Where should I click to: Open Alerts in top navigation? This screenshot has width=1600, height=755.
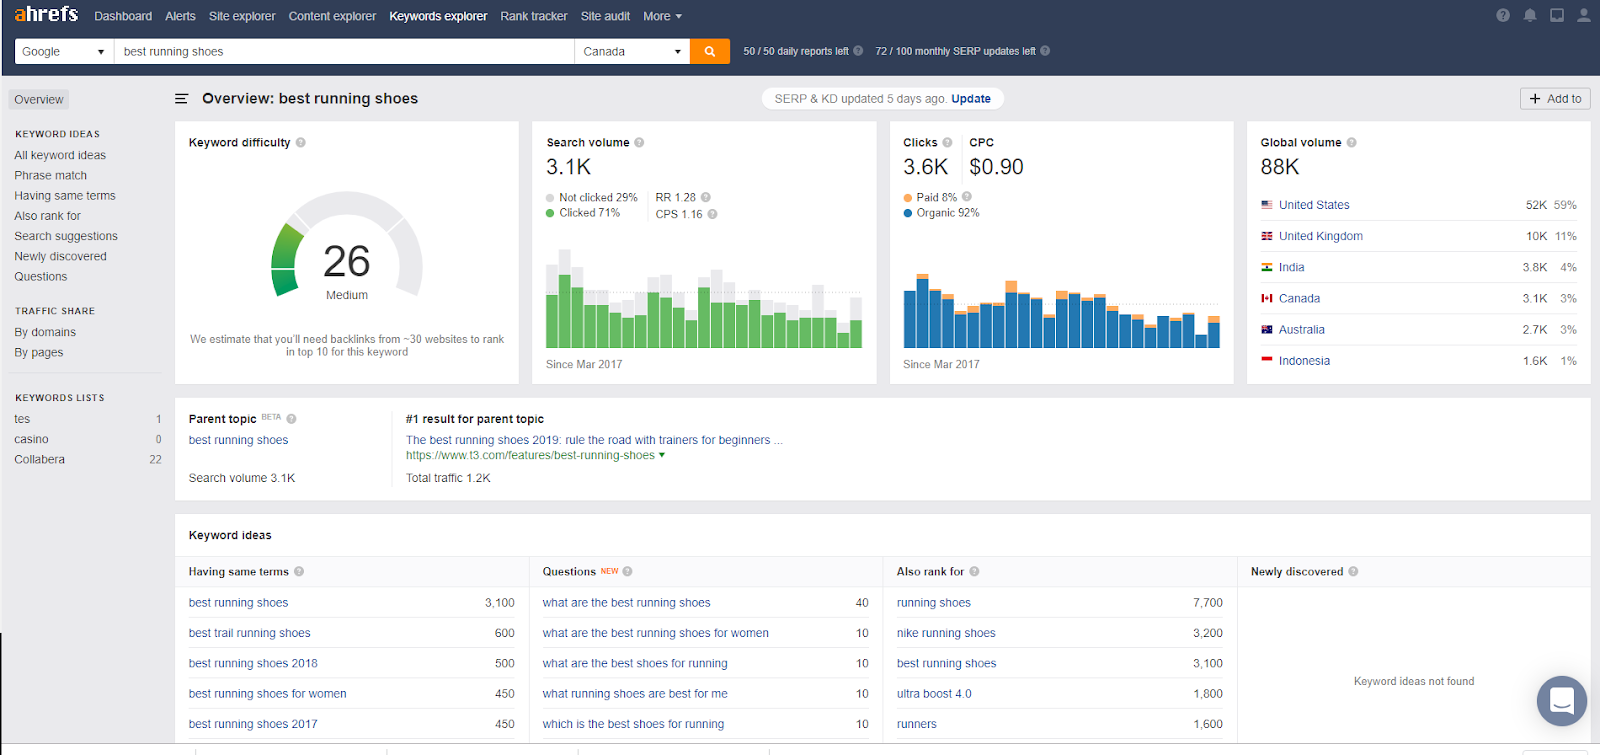(180, 16)
